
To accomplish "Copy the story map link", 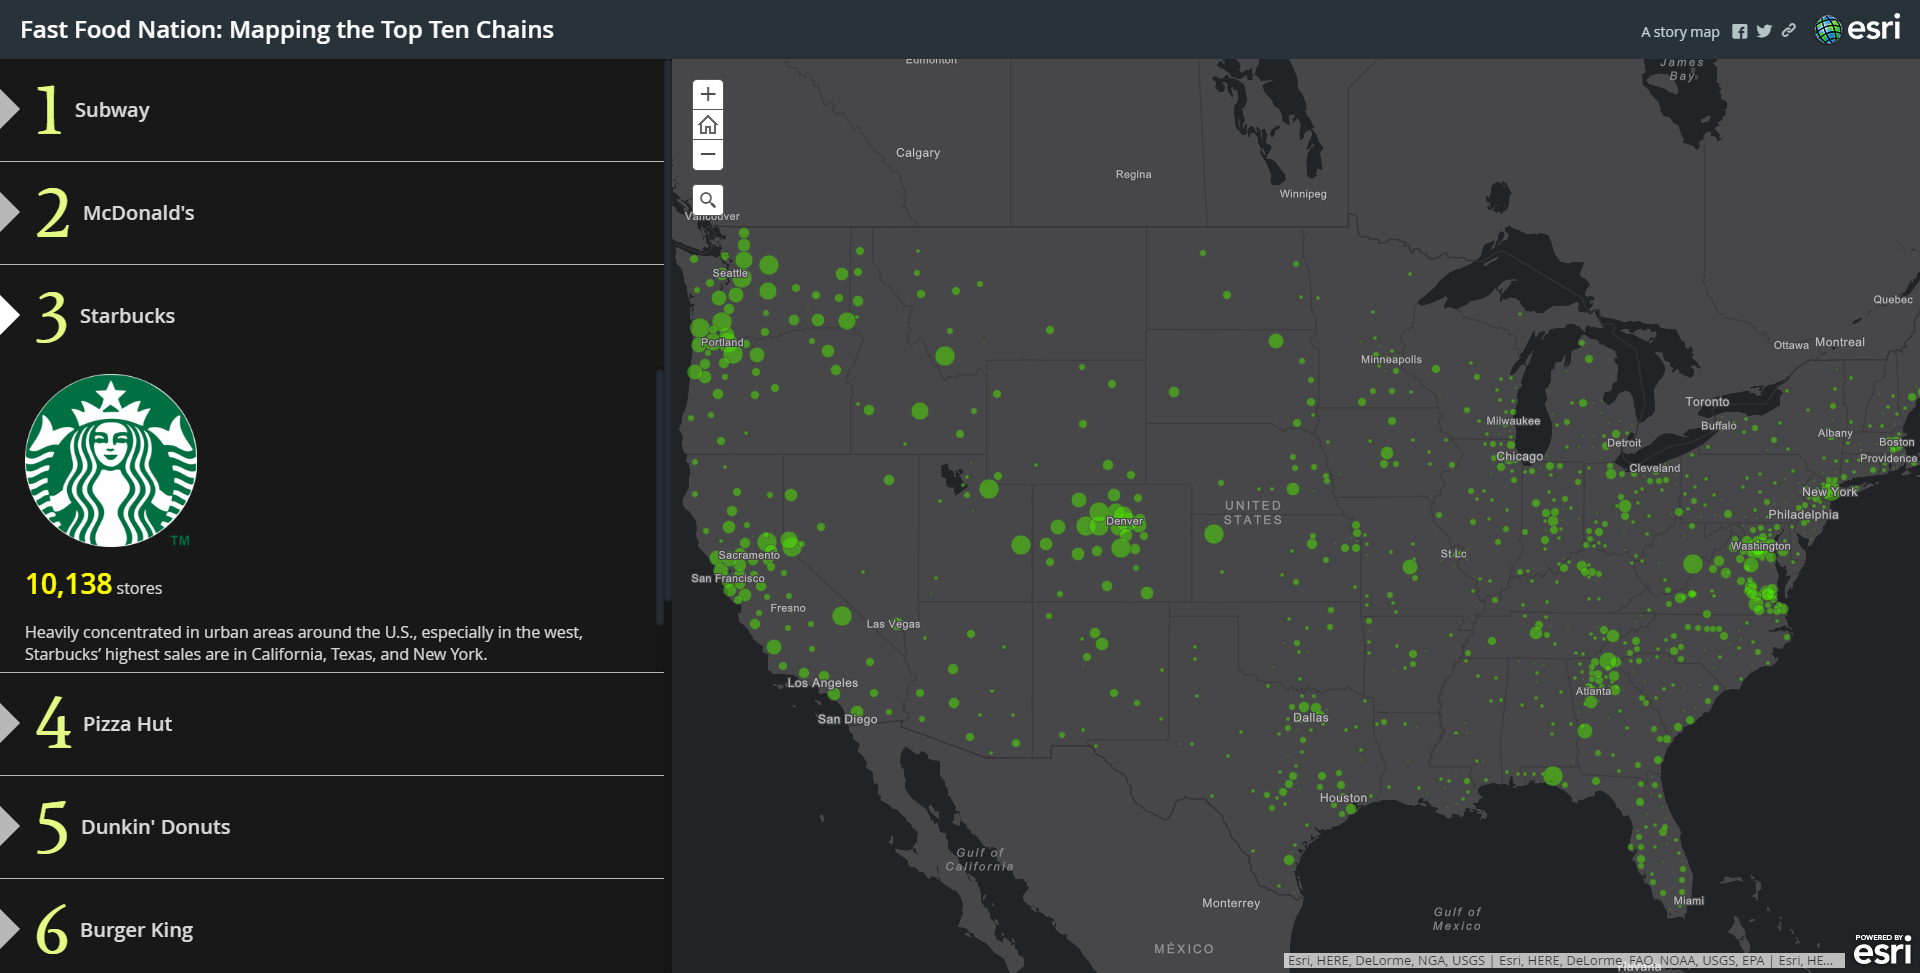I will pyautogui.click(x=1789, y=31).
